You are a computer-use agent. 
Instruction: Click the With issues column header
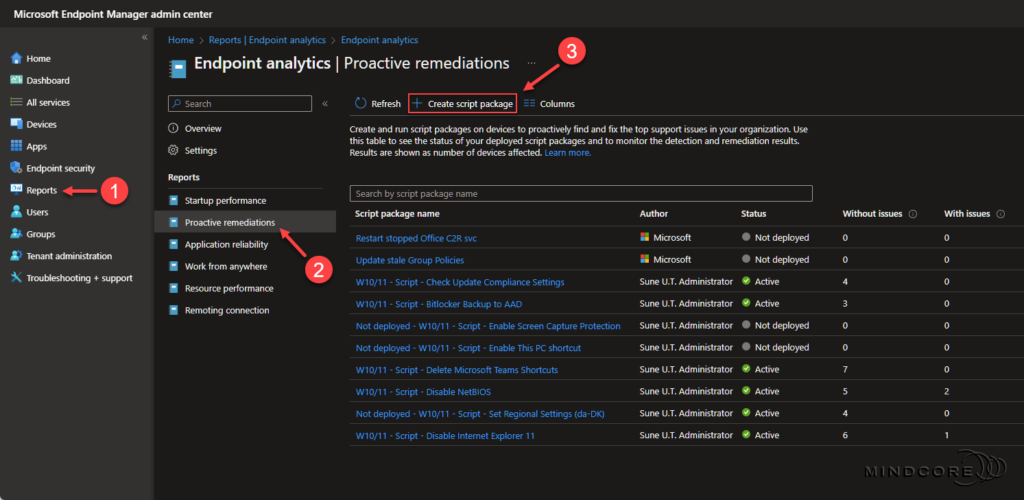point(967,214)
